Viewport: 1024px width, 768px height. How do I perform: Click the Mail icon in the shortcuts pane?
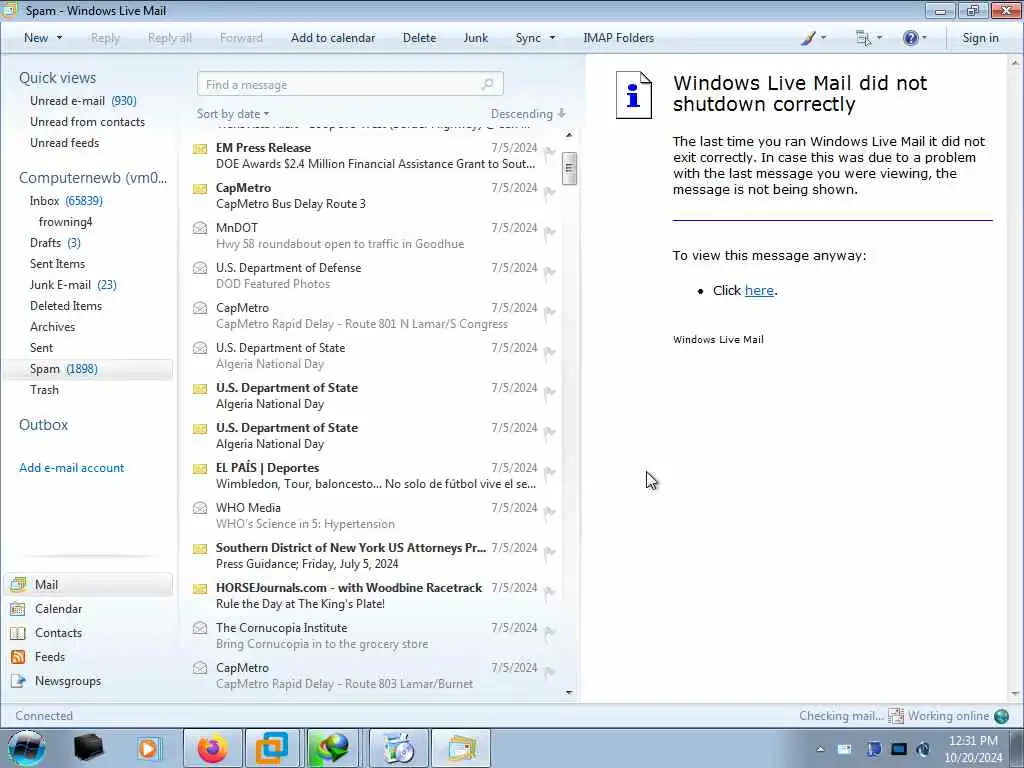pyautogui.click(x=18, y=584)
